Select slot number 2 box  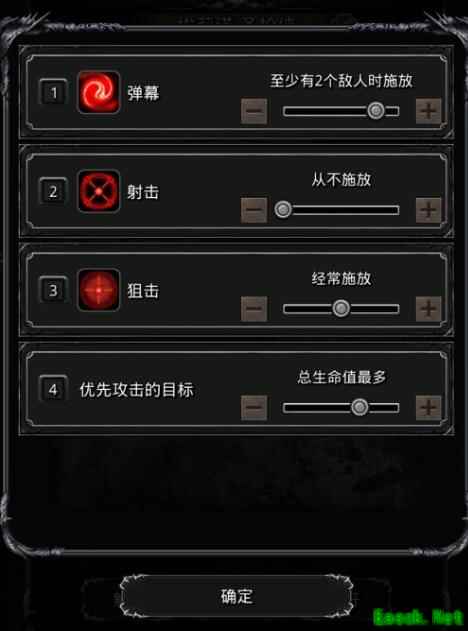53,191
